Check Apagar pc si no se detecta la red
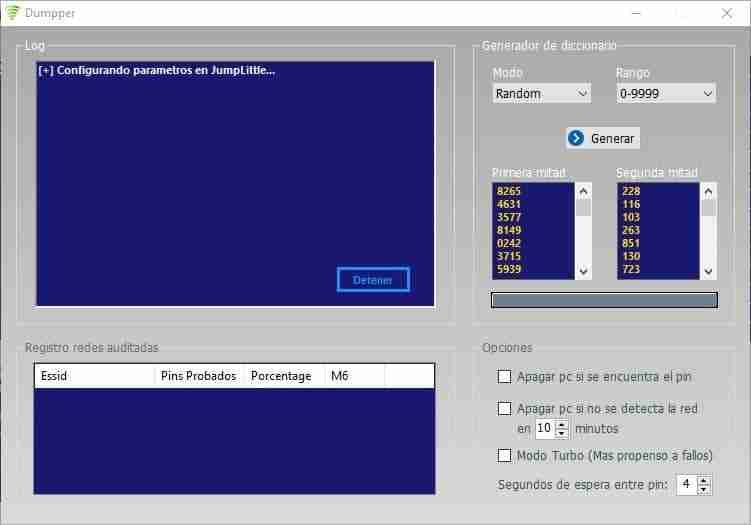The image size is (751, 525). point(504,409)
